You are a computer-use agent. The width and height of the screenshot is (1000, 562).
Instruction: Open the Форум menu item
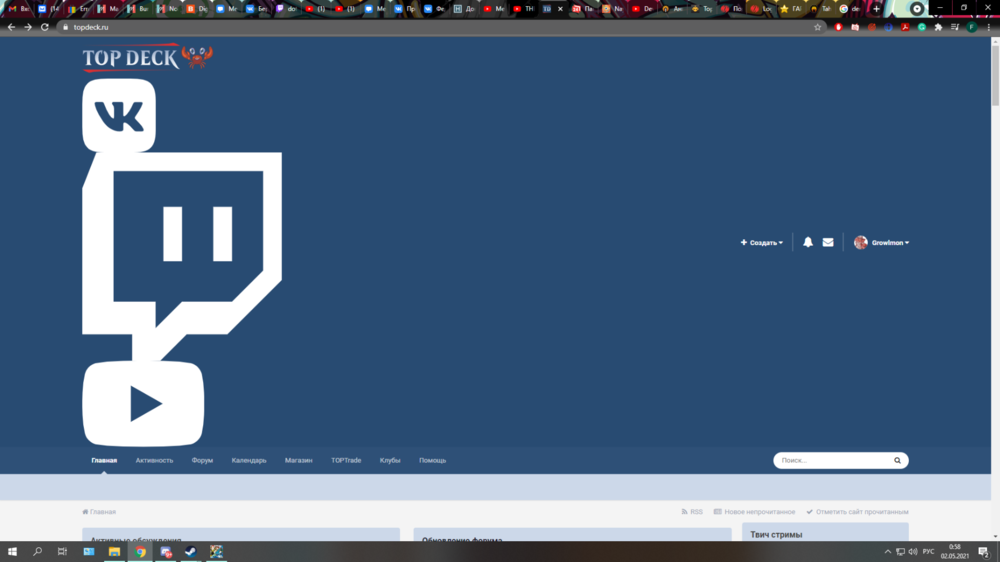202,461
